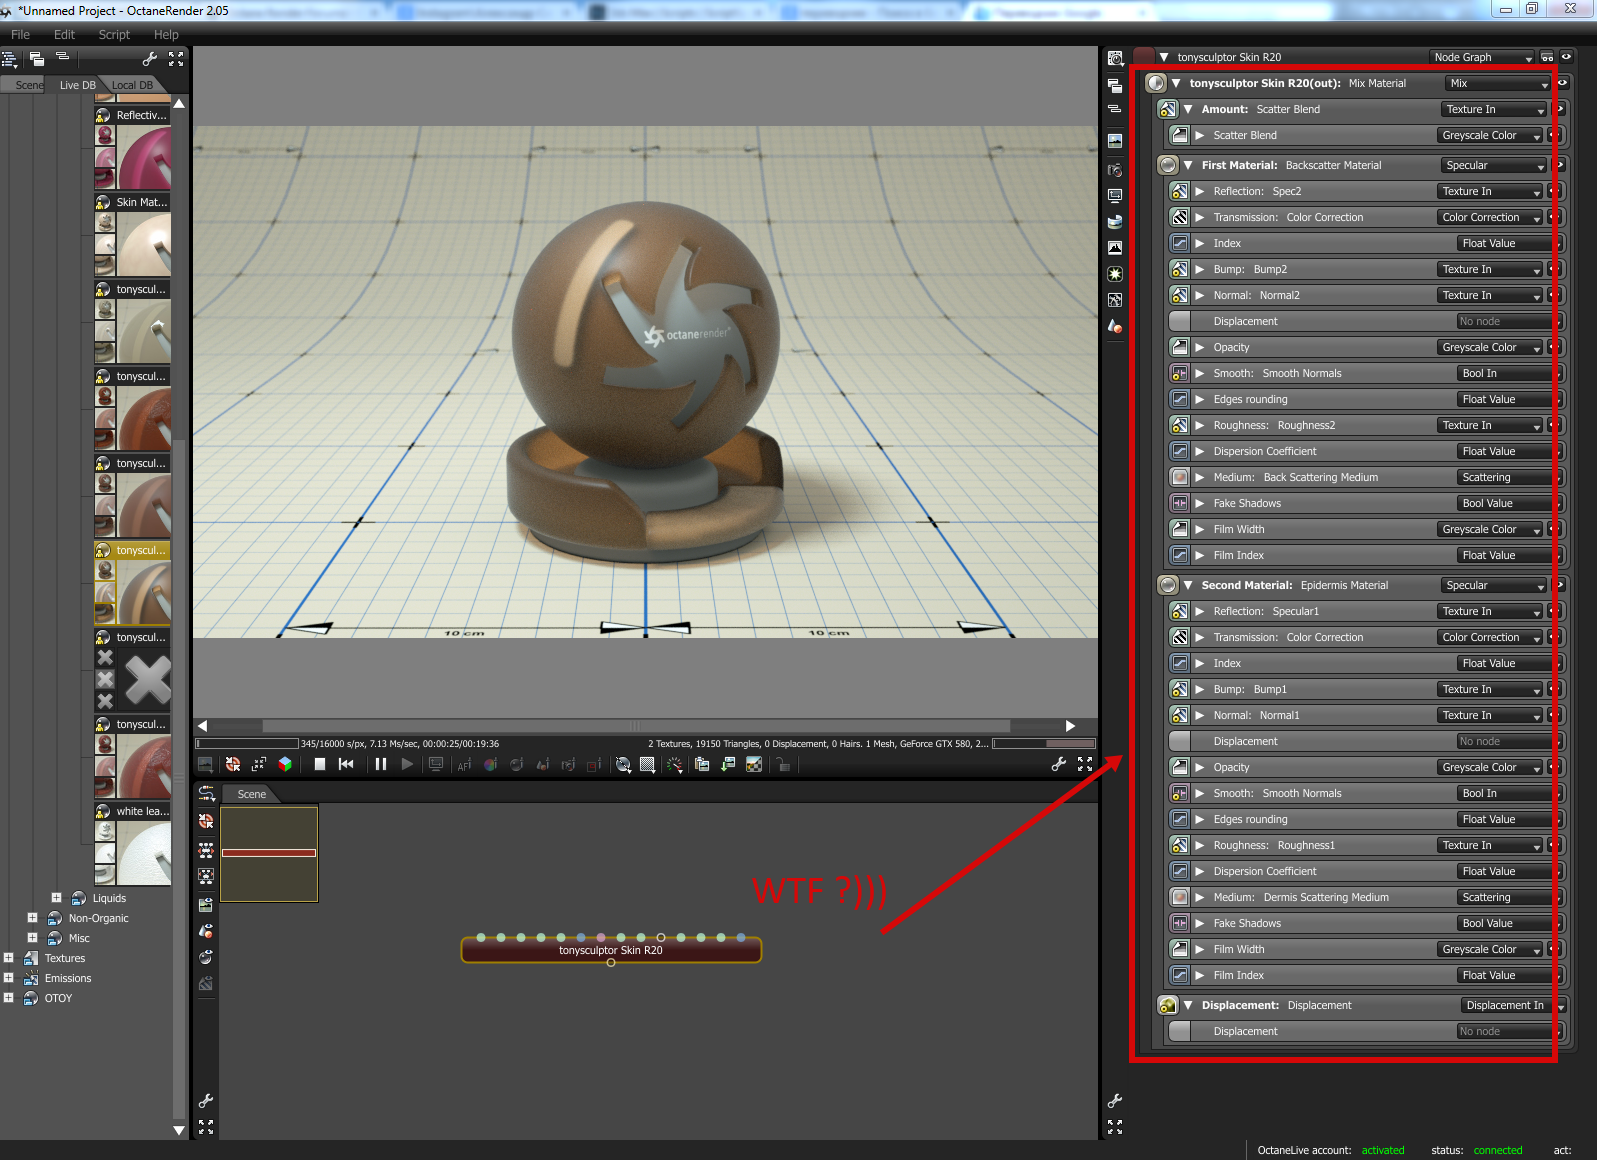Click the copy render to clipboard icon

702,765
